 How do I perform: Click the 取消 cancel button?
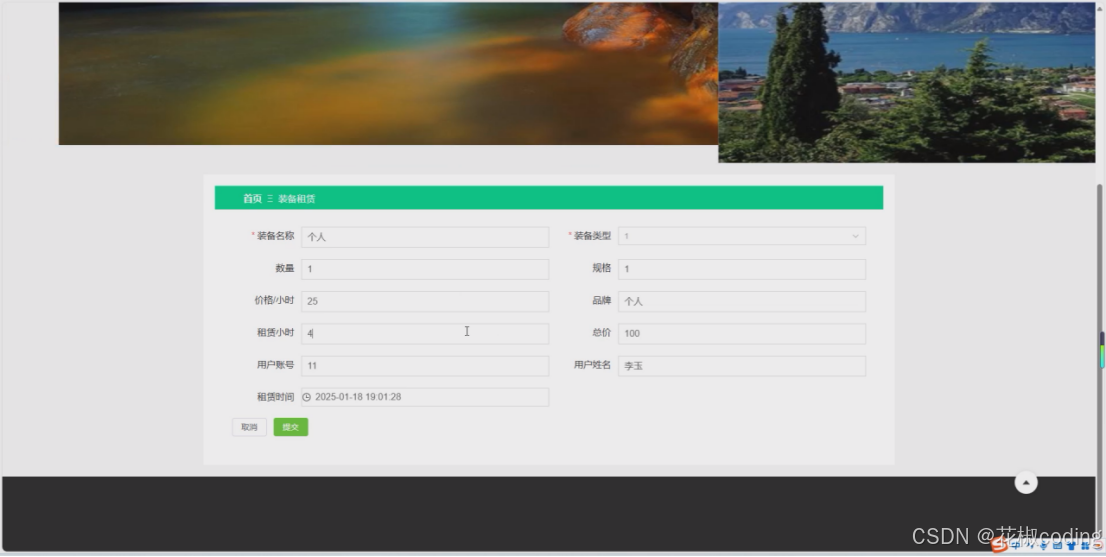click(x=249, y=427)
